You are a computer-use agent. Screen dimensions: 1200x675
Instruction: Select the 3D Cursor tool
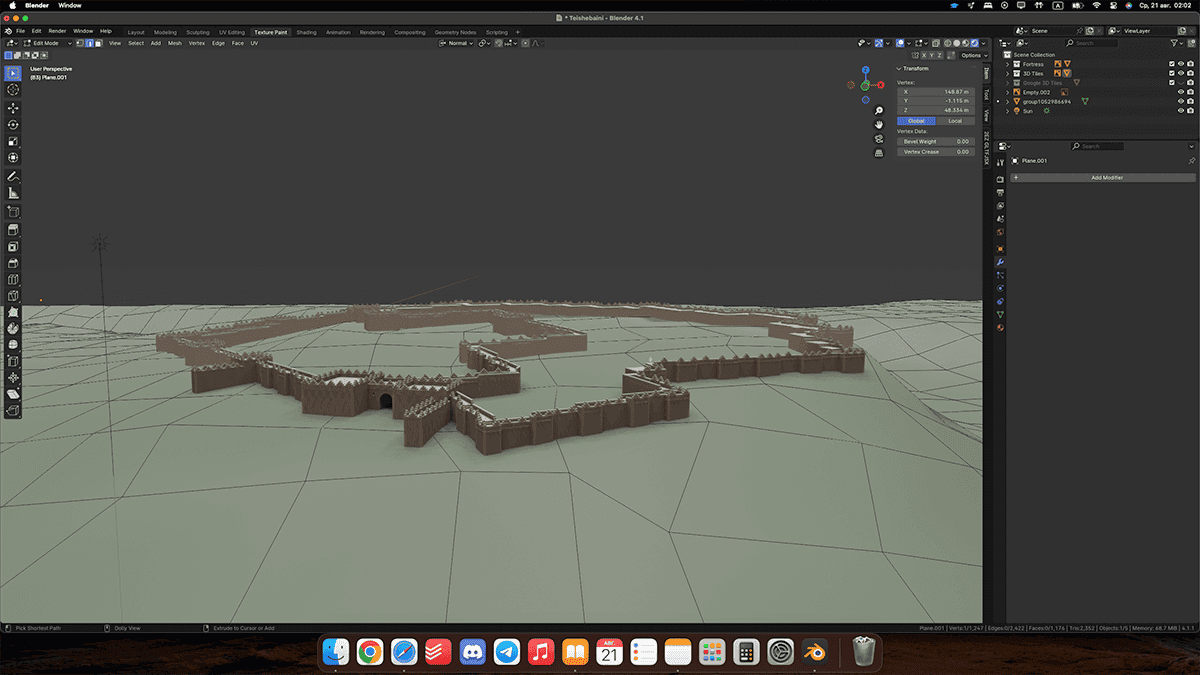[x=13, y=90]
